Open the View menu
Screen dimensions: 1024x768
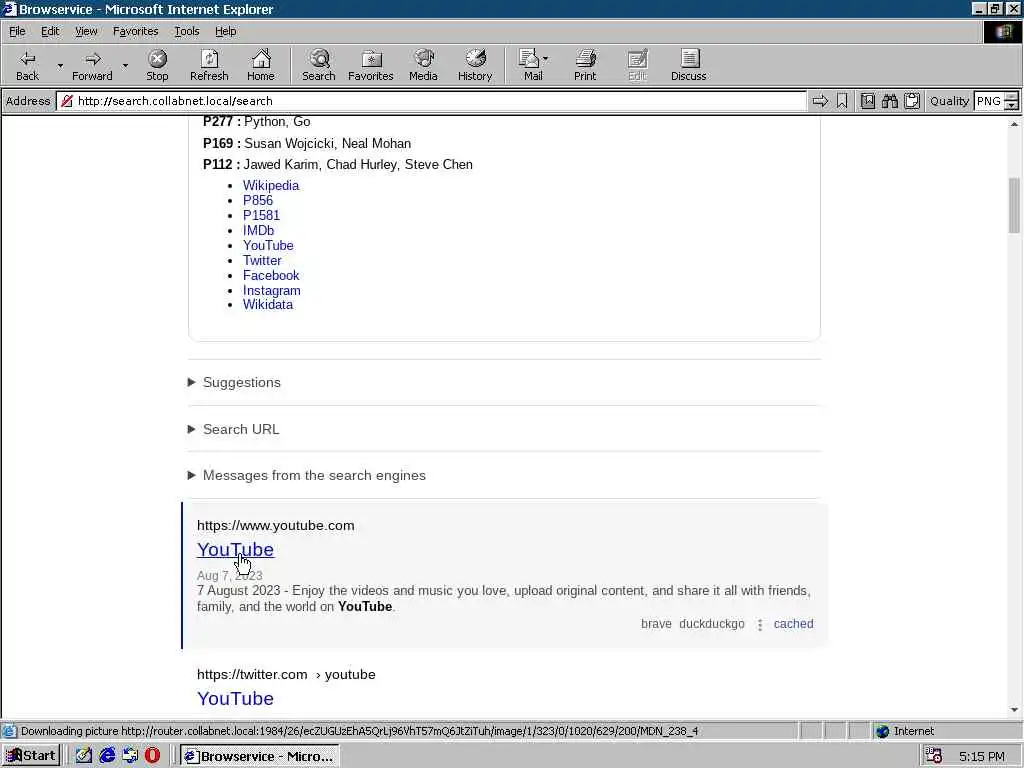pos(86,31)
